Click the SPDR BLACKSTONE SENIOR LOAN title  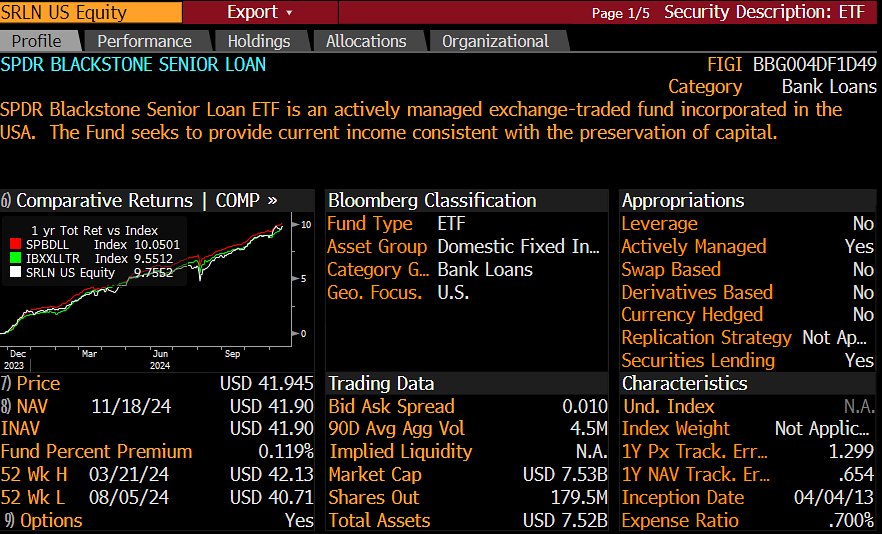click(x=133, y=65)
